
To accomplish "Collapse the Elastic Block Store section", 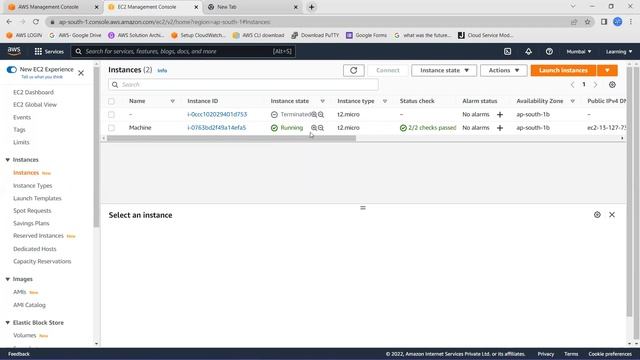I will (7, 322).
